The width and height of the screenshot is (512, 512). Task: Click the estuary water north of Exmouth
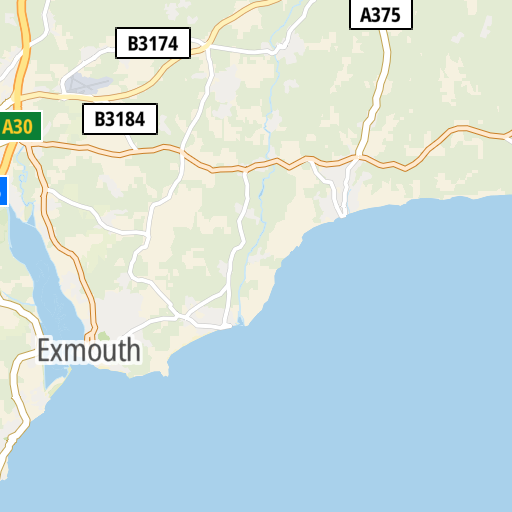[50, 283]
